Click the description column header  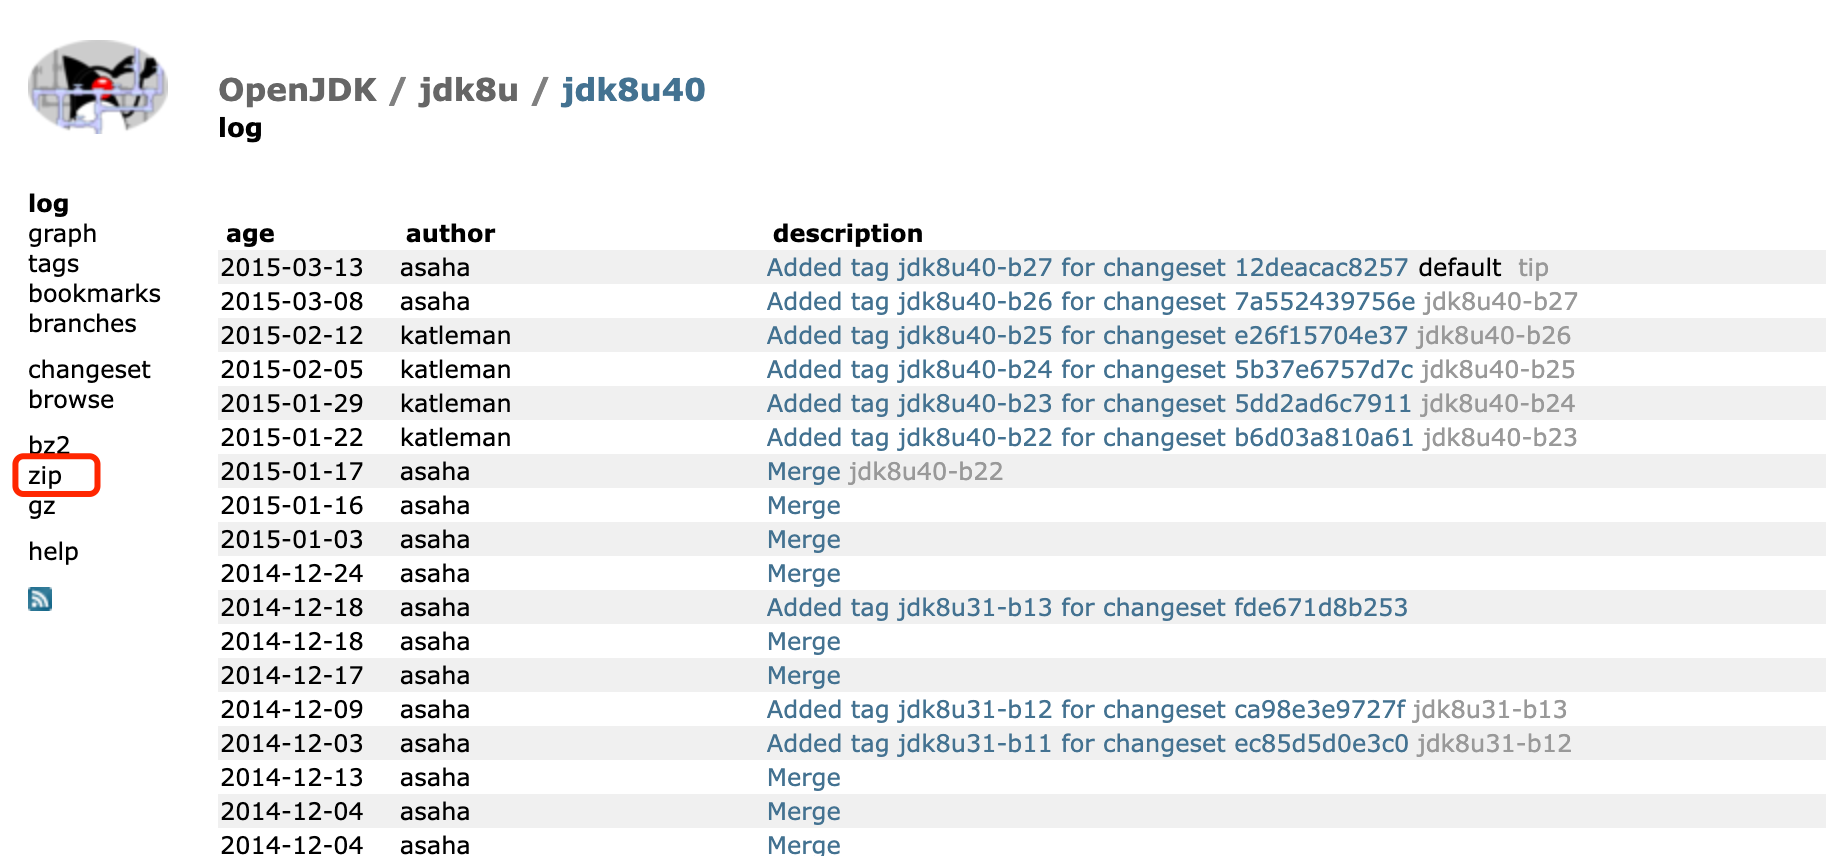[x=848, y=234]
